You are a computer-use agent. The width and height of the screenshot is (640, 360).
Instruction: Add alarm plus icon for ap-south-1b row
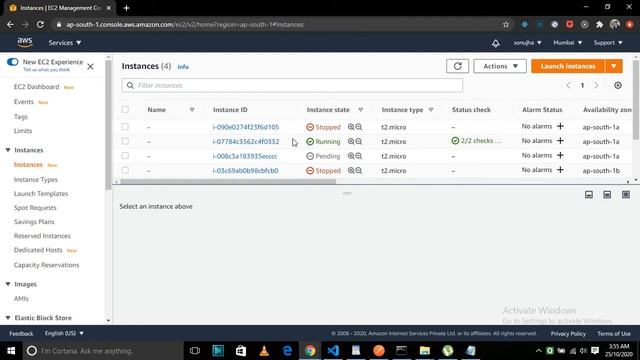pyautogui.click(x=560, y=170)
